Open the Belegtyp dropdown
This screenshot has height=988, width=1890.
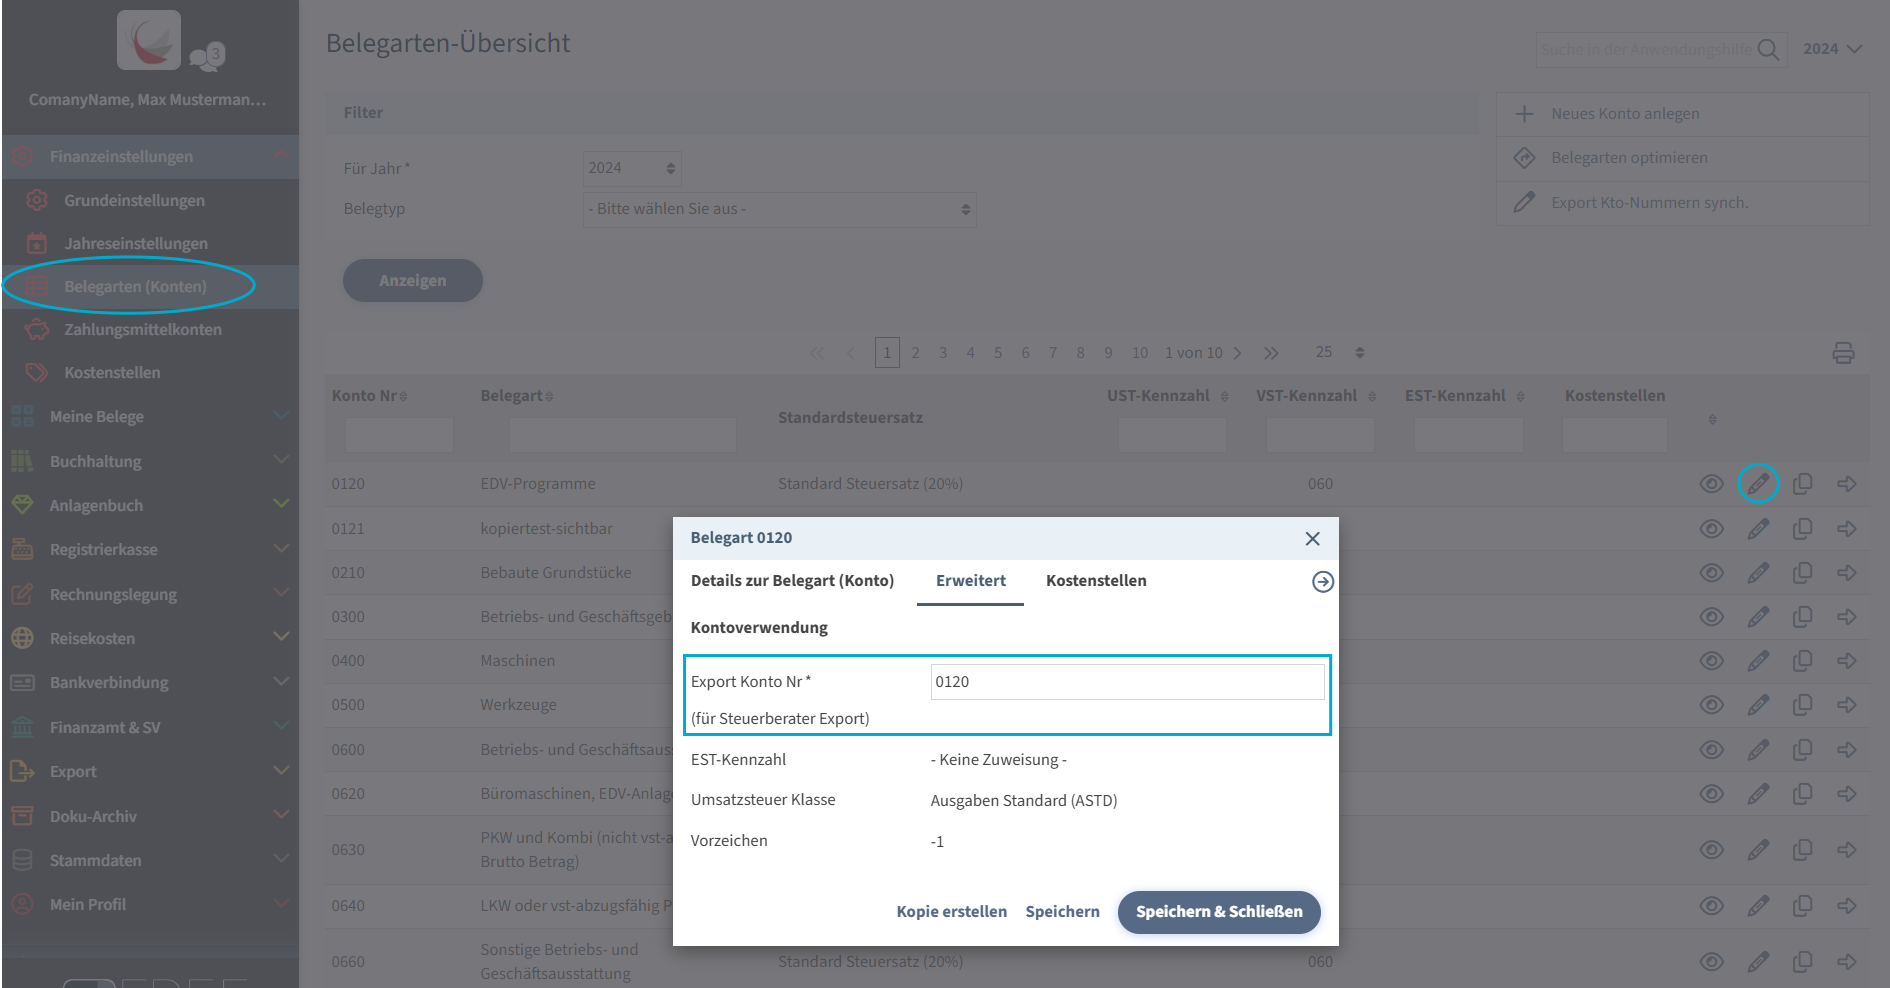pos(779,210)
